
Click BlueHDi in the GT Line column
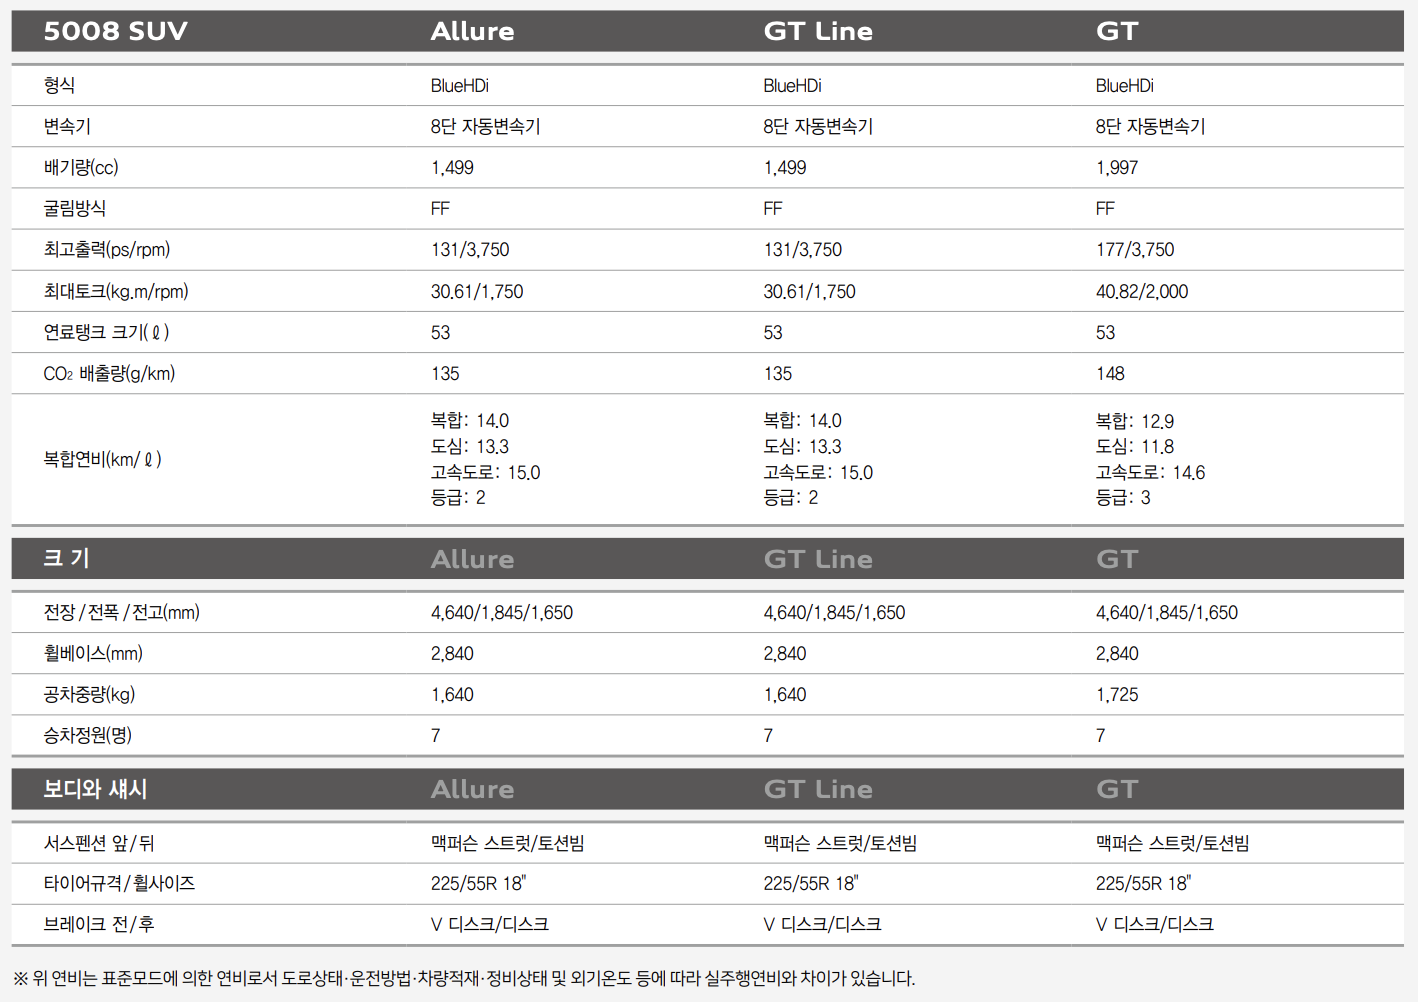pyautogui.click(x=793, y=85)
